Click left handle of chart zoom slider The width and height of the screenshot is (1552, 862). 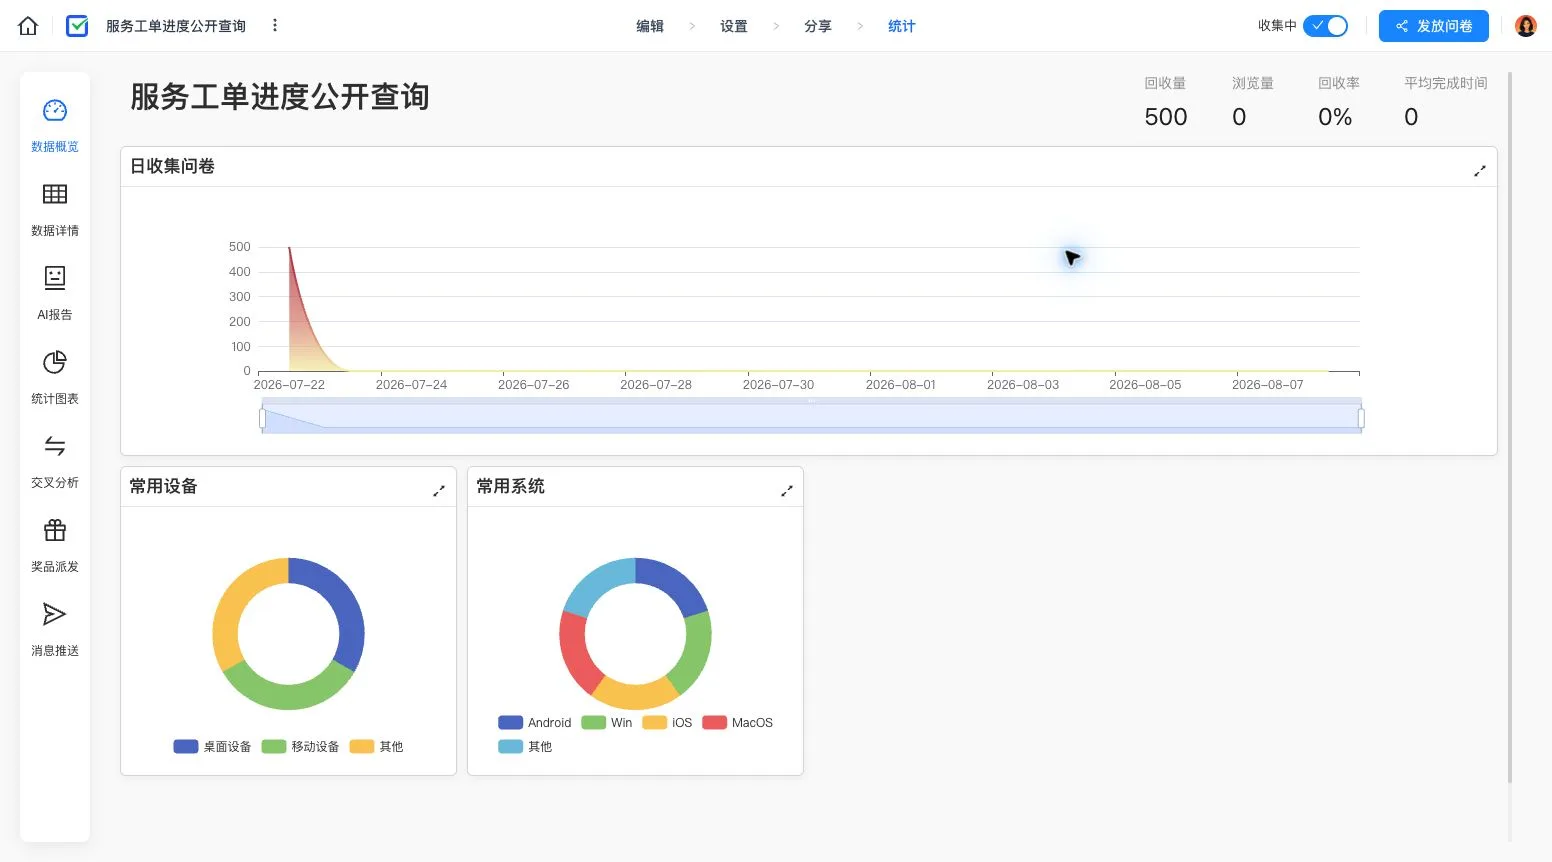[x=262, y=418]
